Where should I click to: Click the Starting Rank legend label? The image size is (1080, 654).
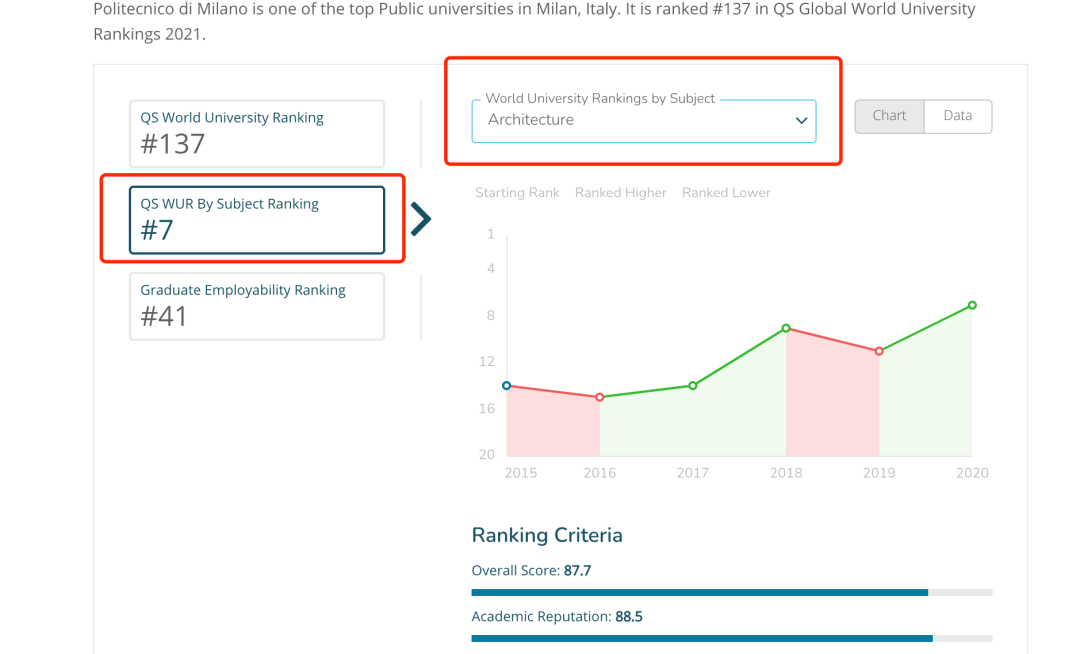(517, 193)
